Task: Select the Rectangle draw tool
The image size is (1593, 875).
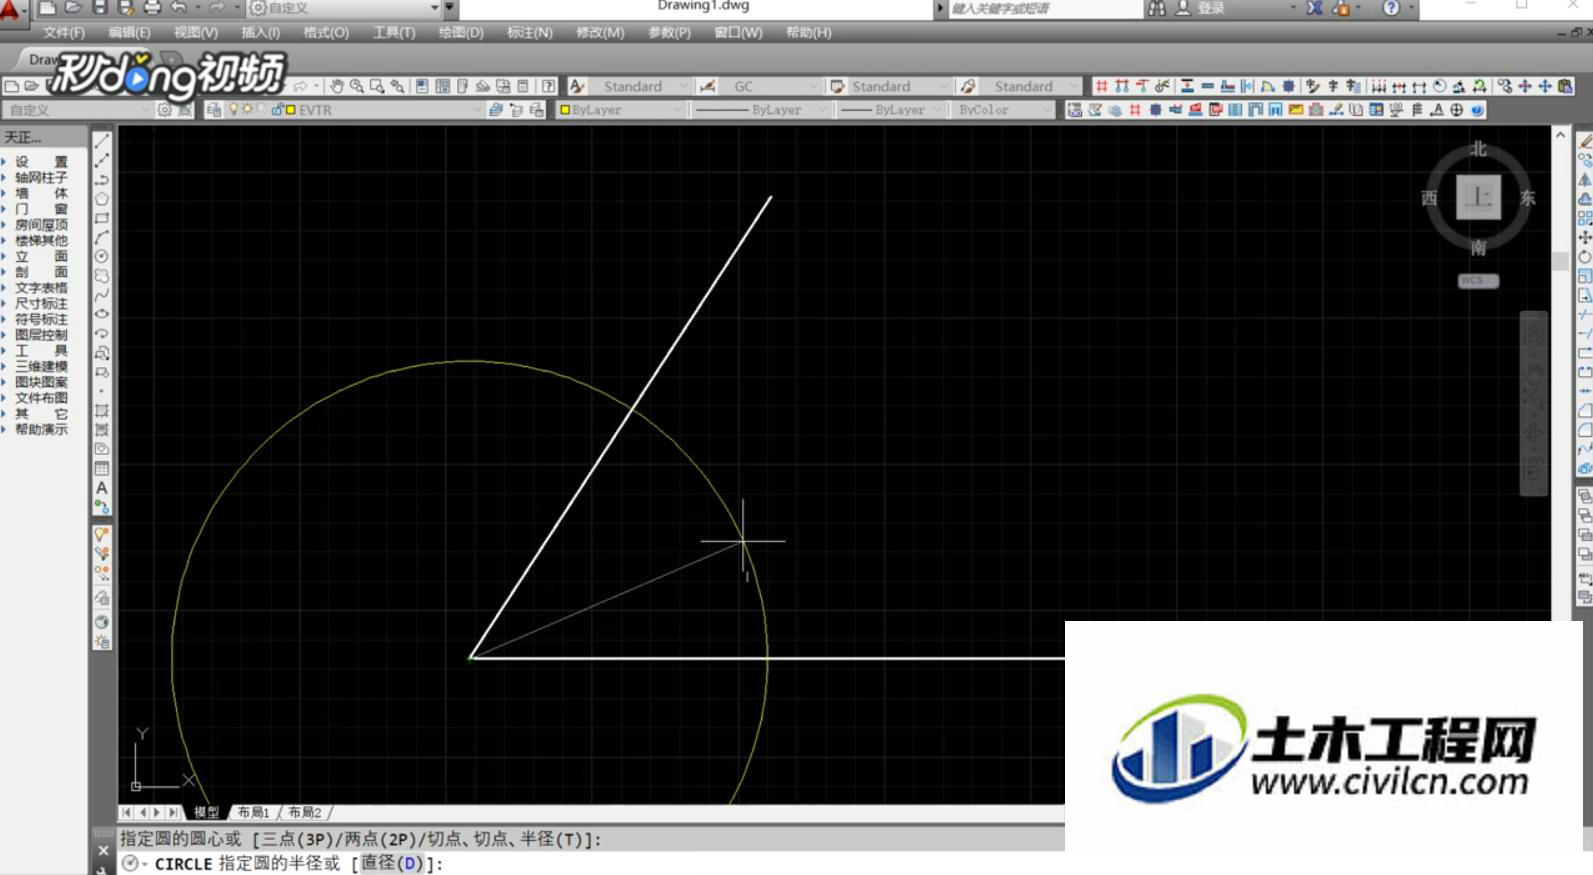Action: click(102, 218)
